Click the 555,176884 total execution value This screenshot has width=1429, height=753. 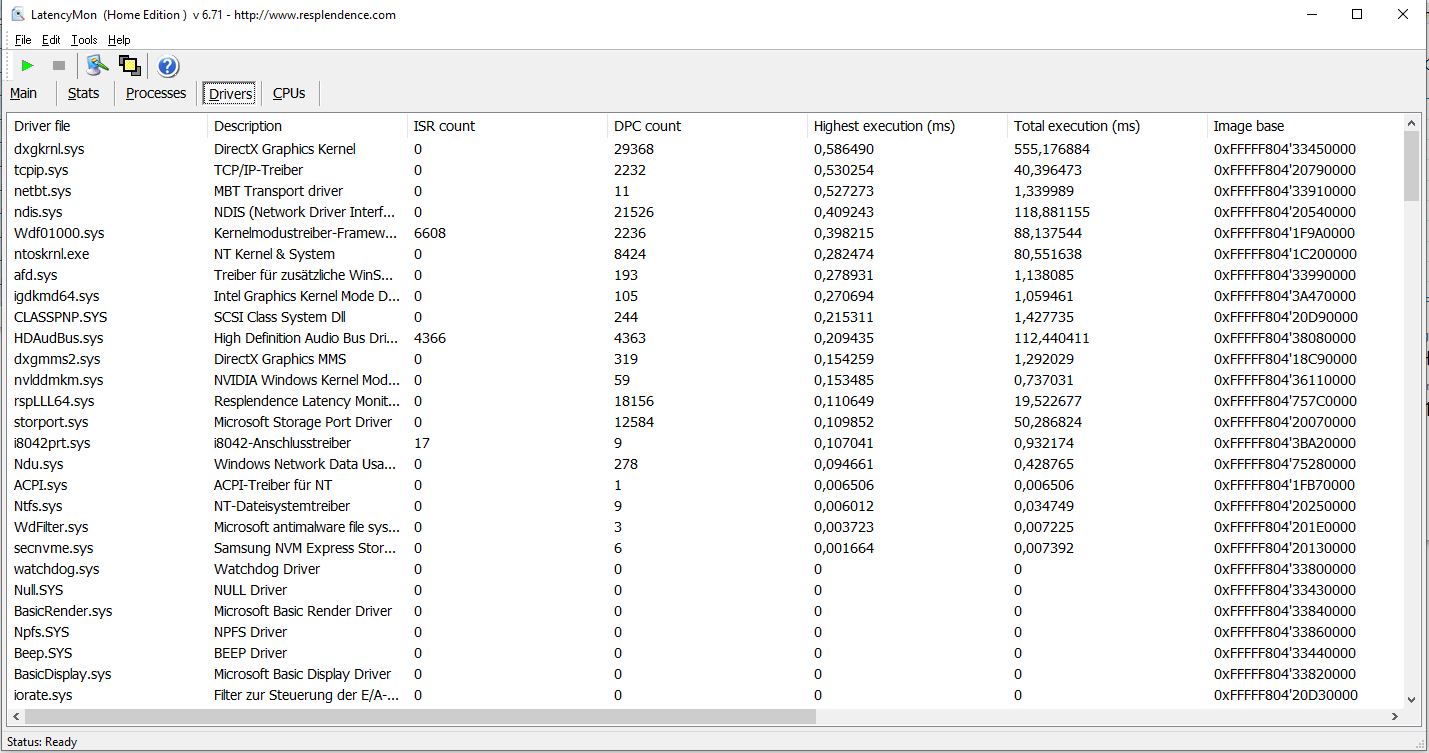[1052, 149]
